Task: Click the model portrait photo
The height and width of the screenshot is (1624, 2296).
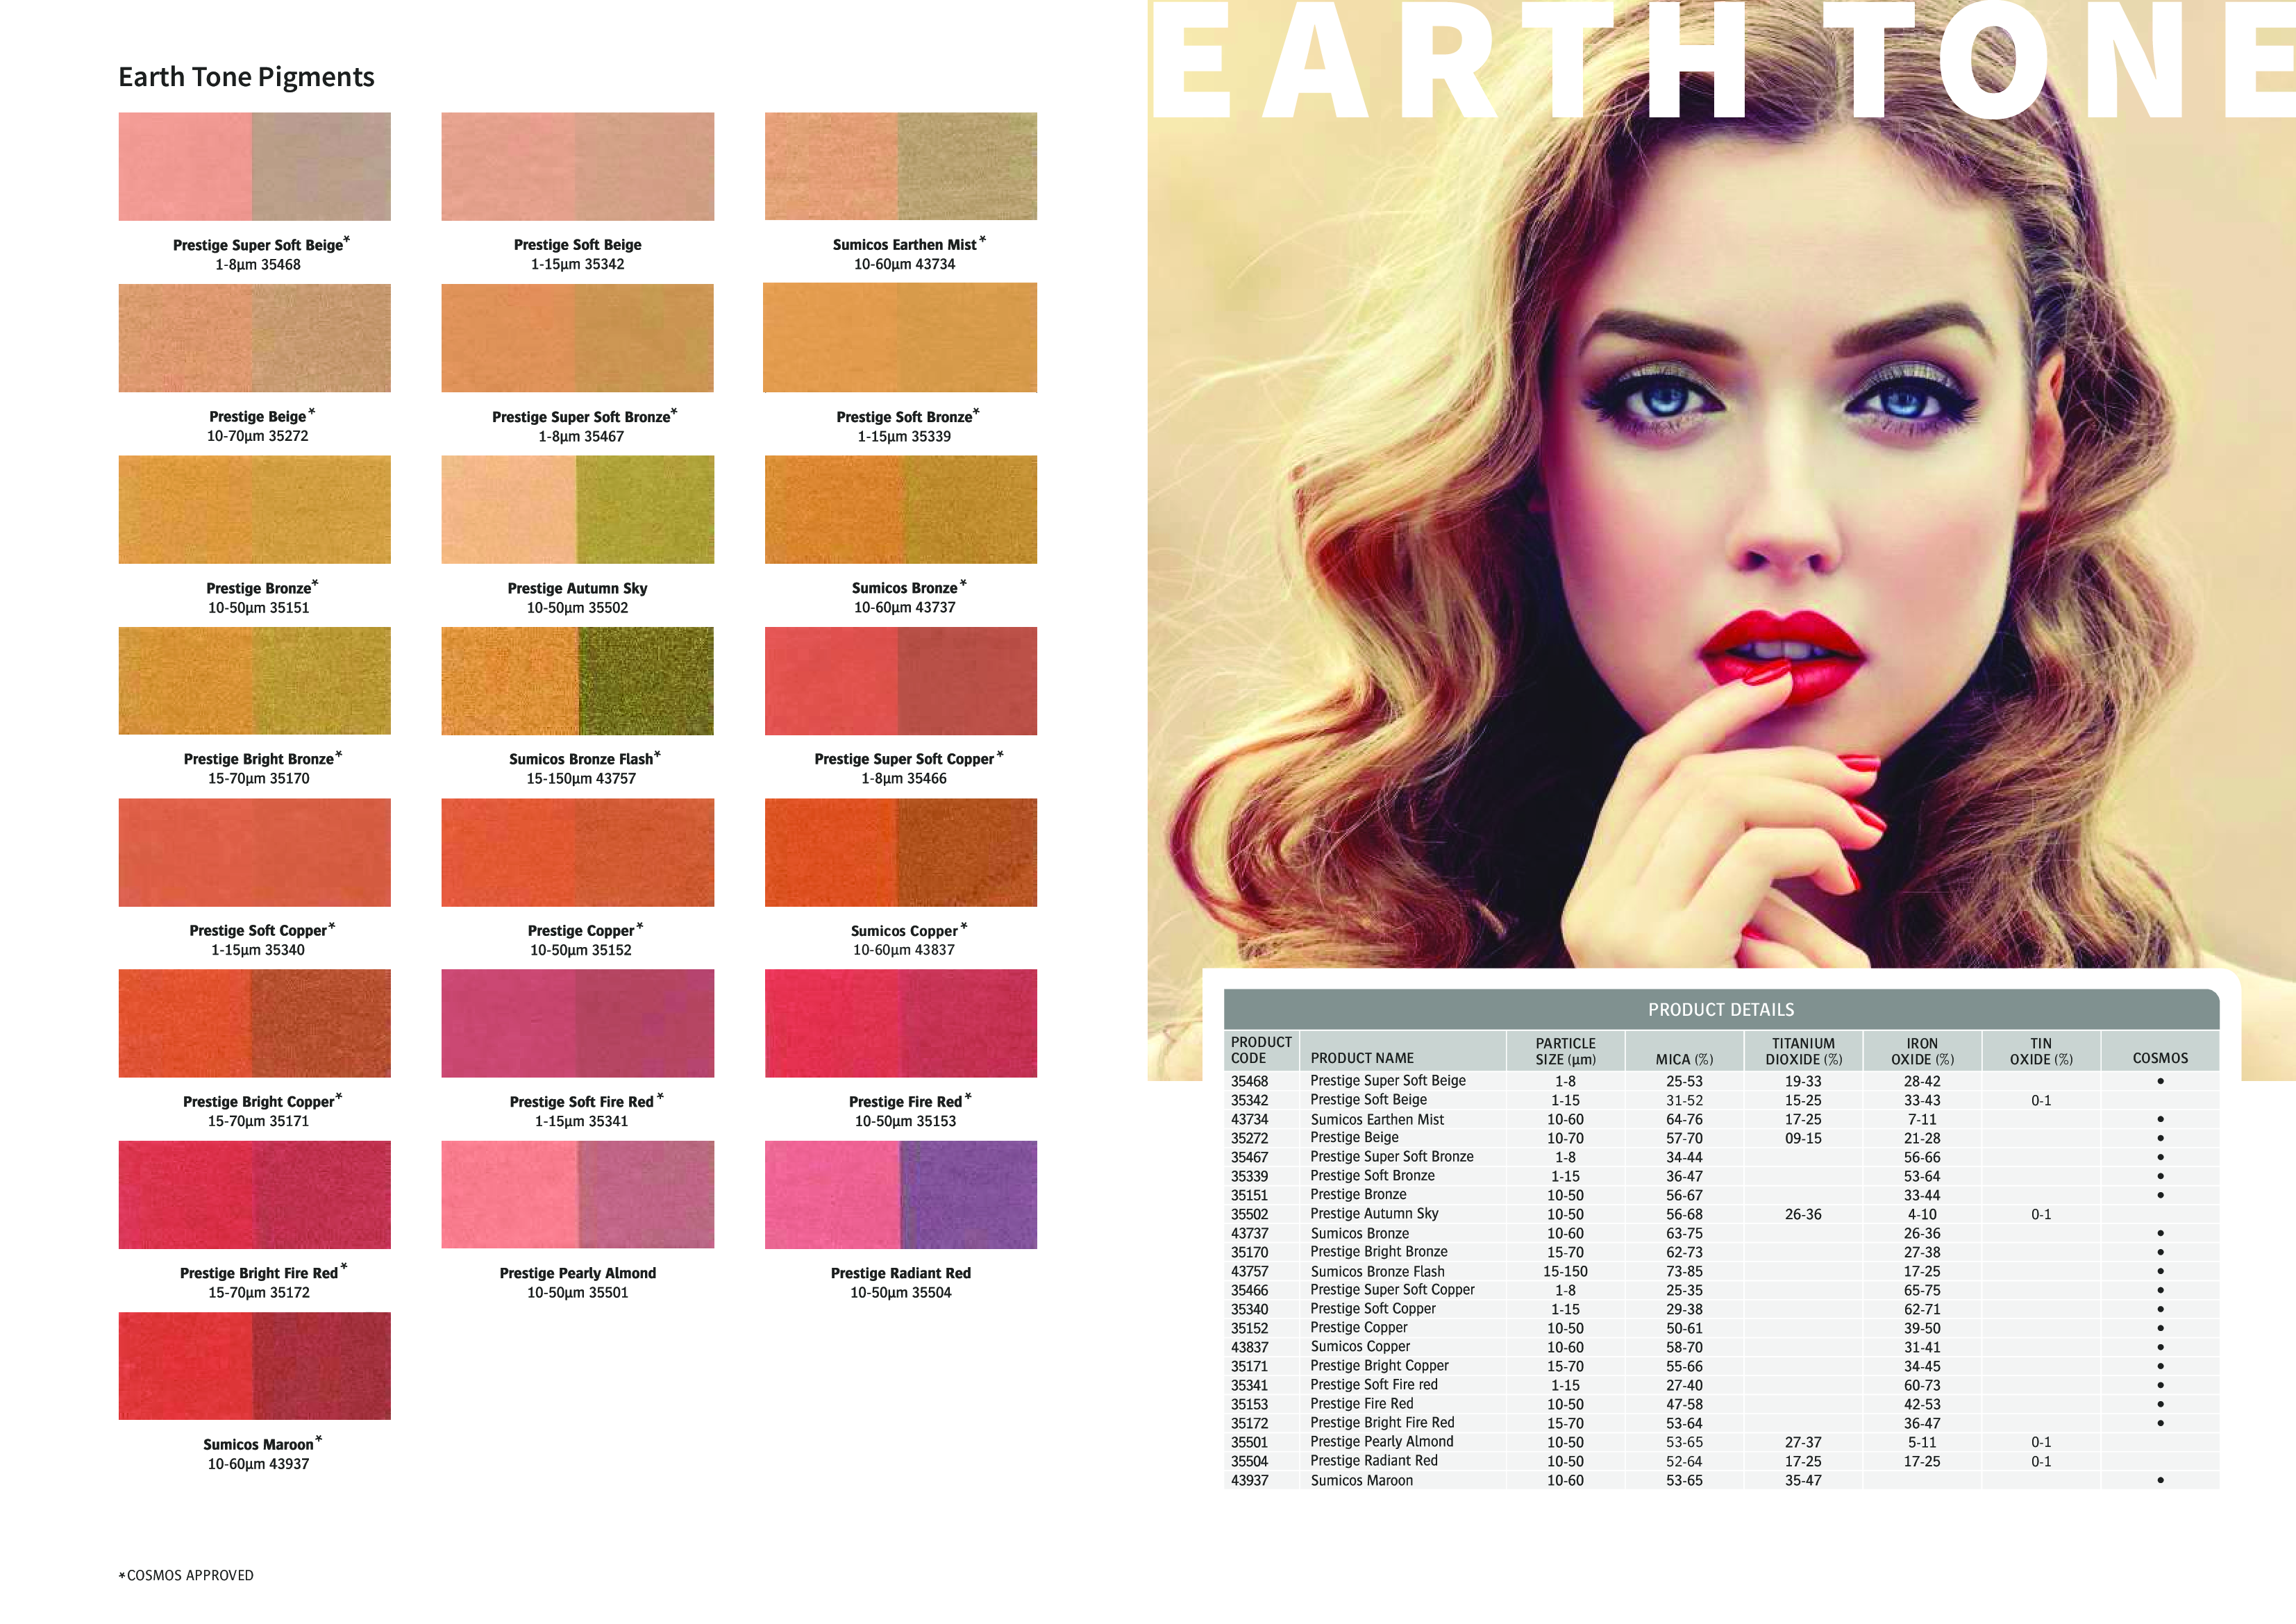Action: point(1721,540)
